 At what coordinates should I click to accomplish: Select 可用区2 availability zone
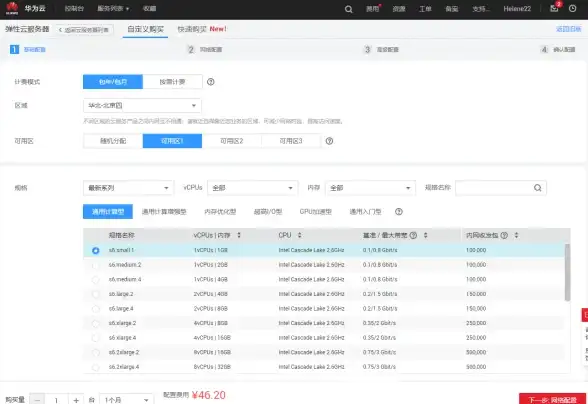coord(232,141)
